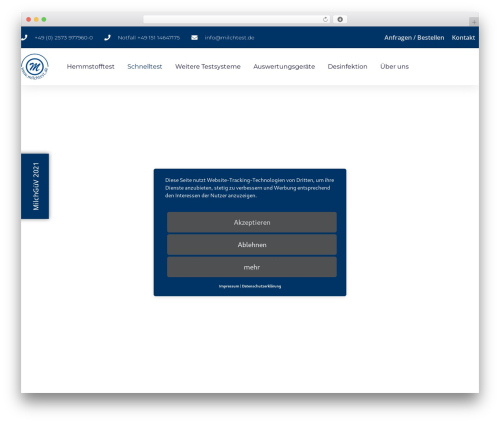This screenshot has width=500, height=423.
Task: Open the Kontakt page
Action: click(x=463, y=38)
